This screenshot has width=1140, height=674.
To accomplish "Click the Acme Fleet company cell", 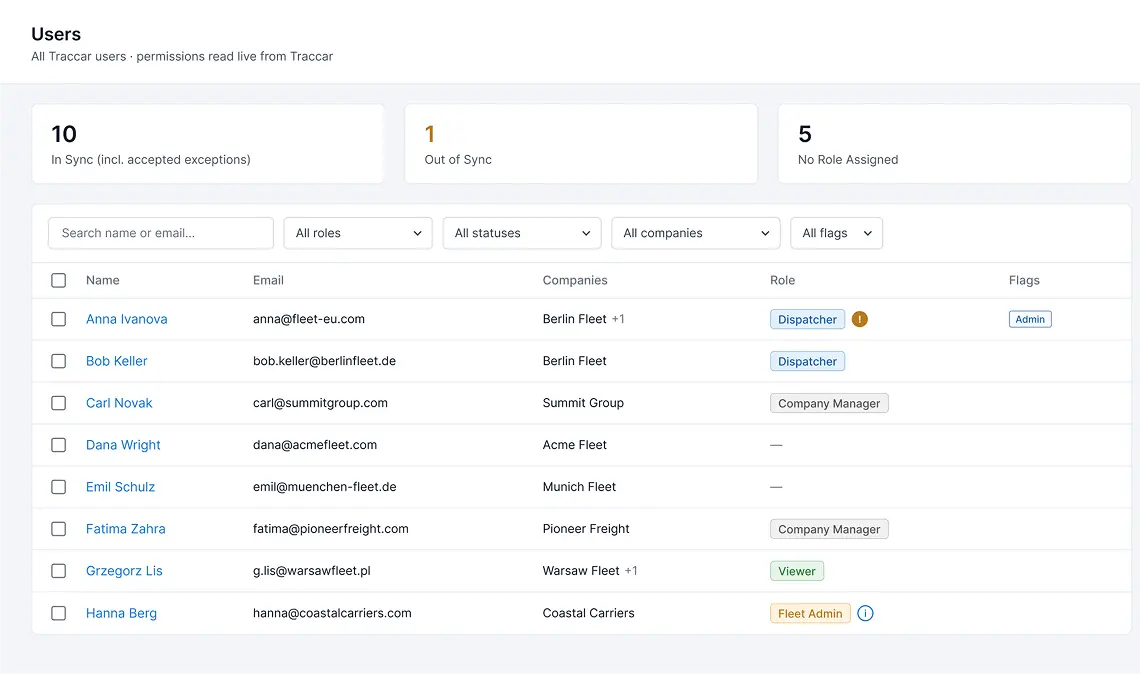I will click(574, 445).
